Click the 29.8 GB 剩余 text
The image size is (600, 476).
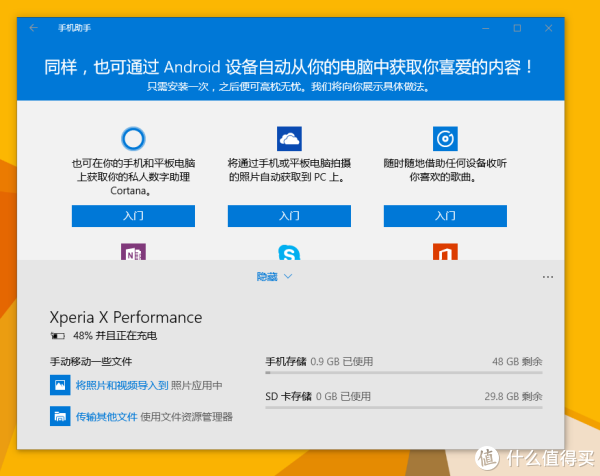click(x=513, y=396)
